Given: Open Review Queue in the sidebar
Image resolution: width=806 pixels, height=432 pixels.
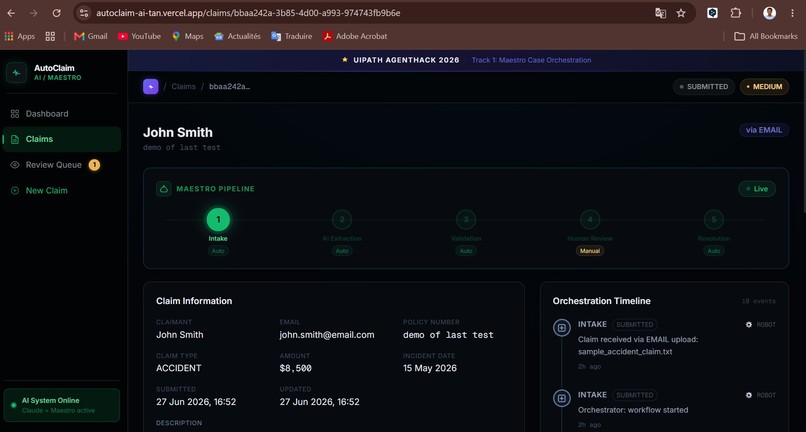Looking at the screenshot, I should (62, 165).
